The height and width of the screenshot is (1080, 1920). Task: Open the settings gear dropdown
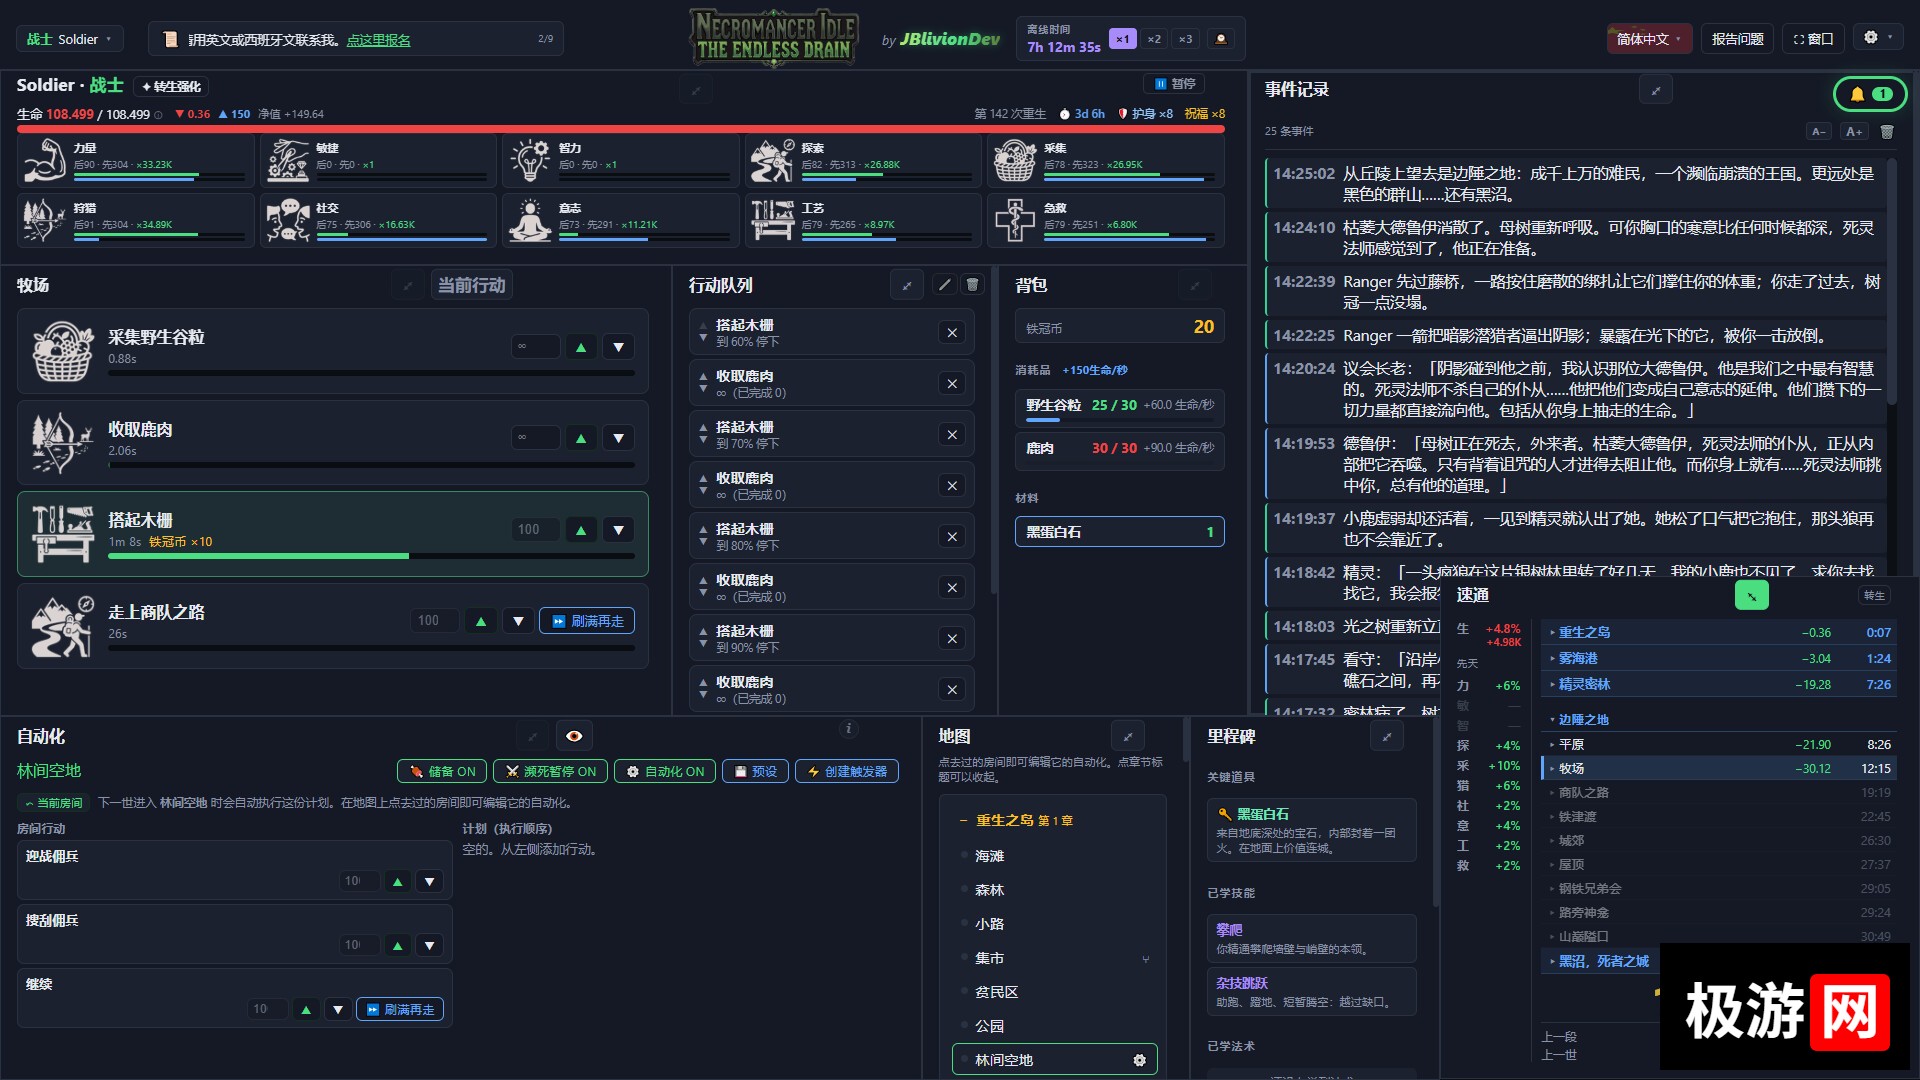tap(1878, 38)
